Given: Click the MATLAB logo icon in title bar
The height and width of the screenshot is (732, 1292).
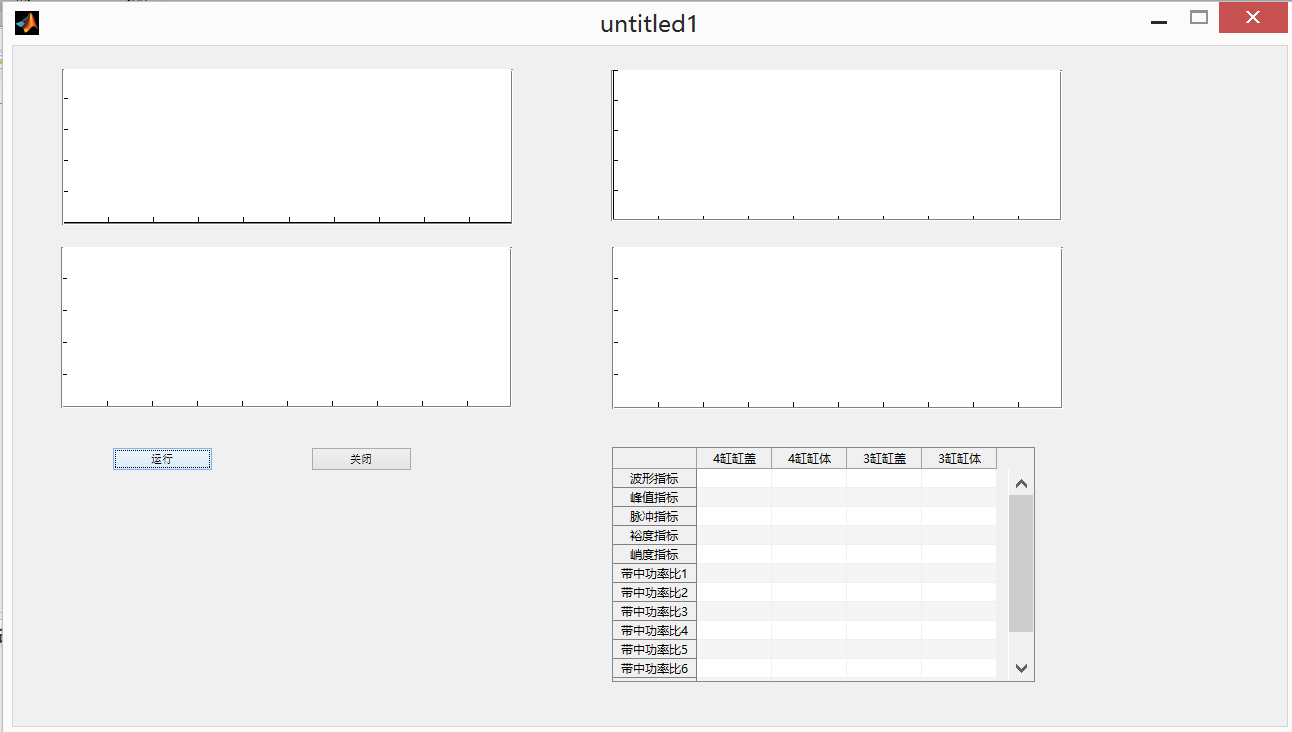Looking at the screenshot, I should pyautogui.click(x=27, y=22).
